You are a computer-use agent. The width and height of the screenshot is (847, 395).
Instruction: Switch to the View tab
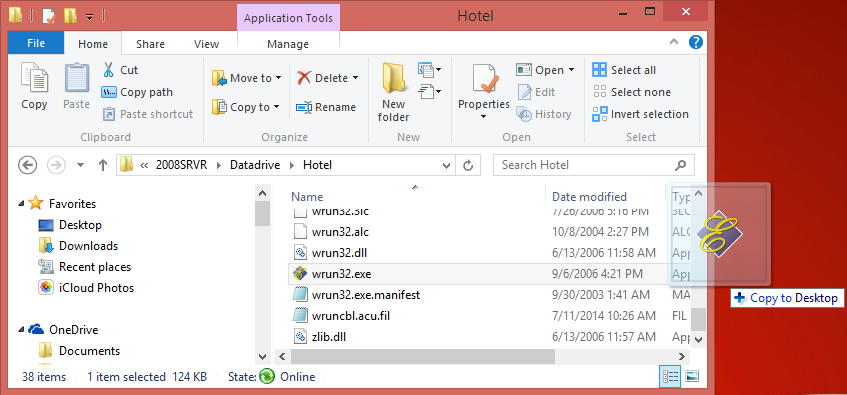[x=206, y=44]
